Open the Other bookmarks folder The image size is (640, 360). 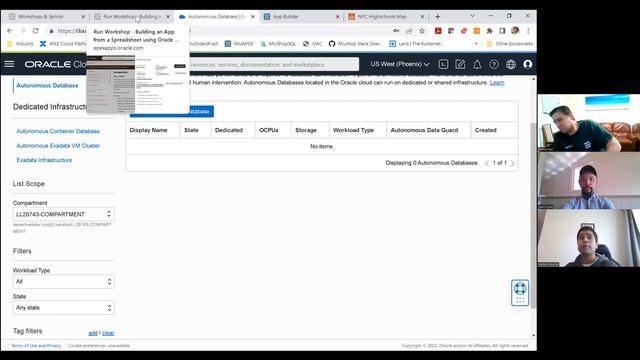click(x=510, y=44)
